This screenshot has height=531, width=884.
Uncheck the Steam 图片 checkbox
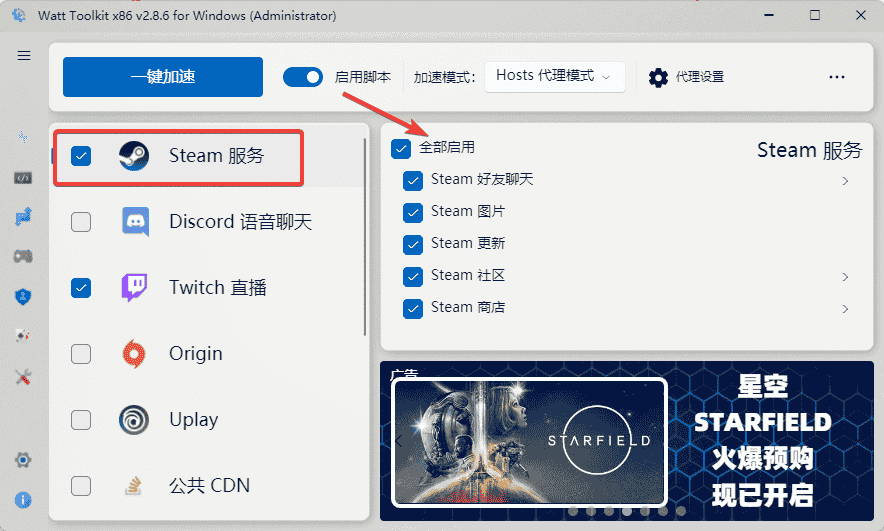click(413, 213)
